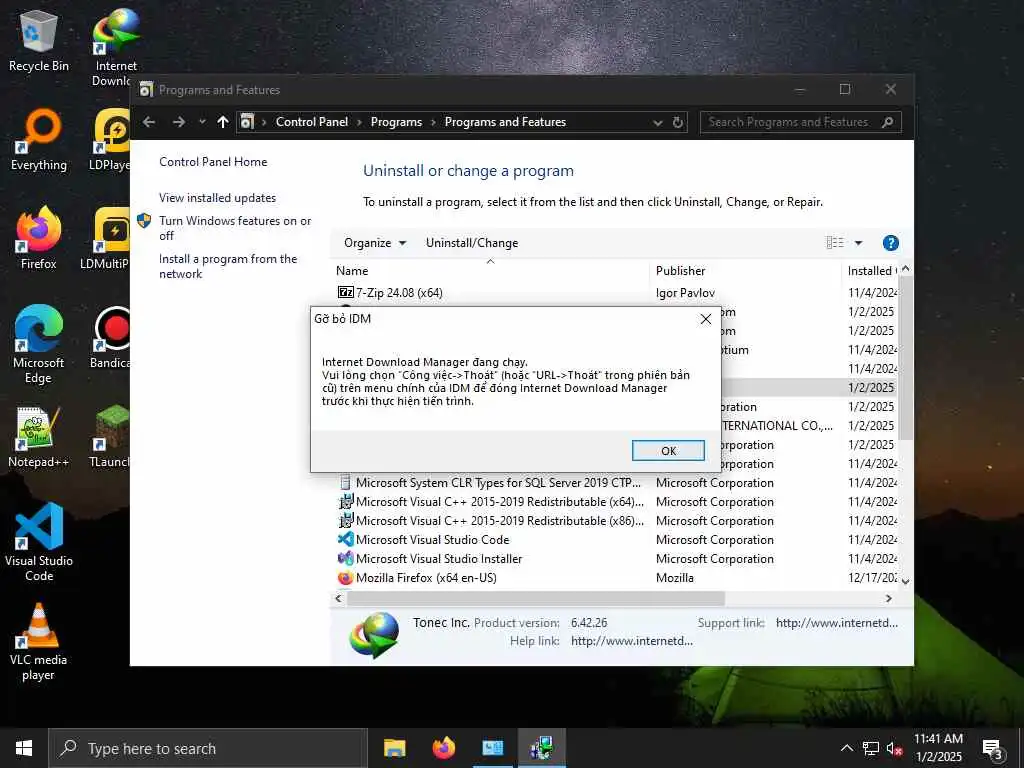The height and width of the screenshot is (768, 1024).
Task: Open the Support link URL in details pane
Action: tap(837, 623)
